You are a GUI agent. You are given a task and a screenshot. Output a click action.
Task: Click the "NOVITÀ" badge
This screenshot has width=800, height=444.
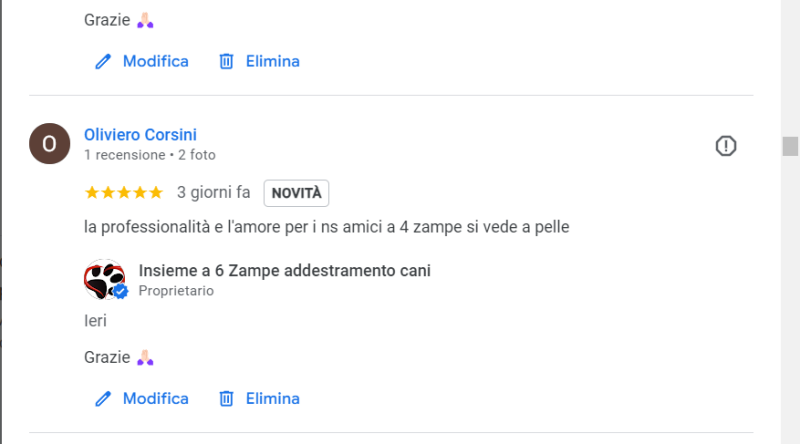[x=296, y=192]
